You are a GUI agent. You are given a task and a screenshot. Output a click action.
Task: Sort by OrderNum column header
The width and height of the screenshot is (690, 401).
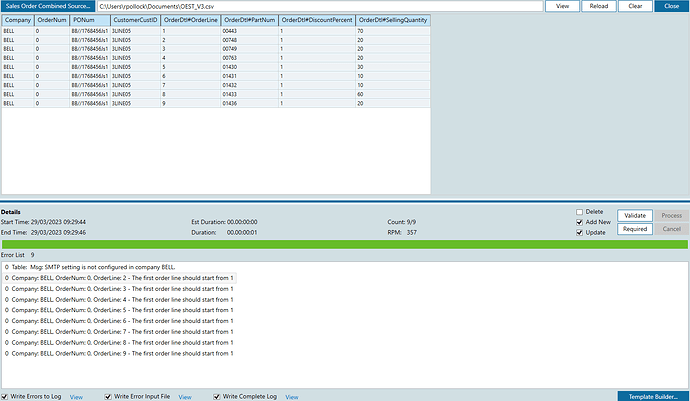(x=52, y=20)
